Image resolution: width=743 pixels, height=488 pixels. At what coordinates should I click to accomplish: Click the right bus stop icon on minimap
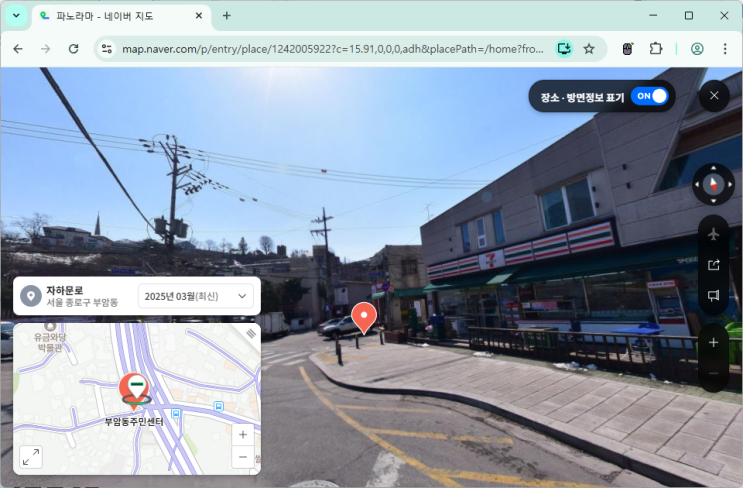click(x=218, y=407)
